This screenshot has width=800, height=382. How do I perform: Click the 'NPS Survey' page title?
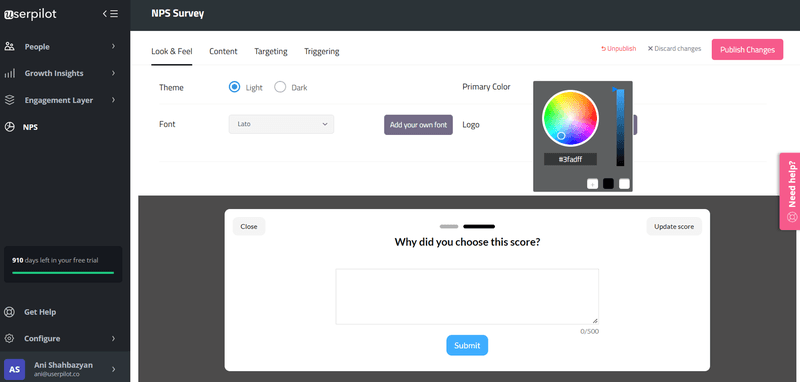point(178,14)
